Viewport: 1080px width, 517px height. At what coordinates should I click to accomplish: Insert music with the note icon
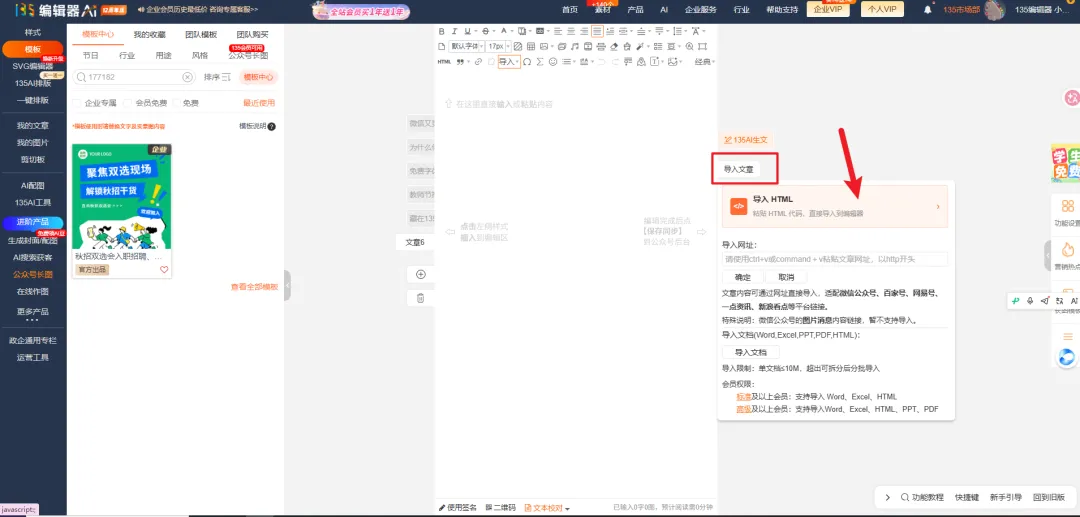[x=574, y=46]
